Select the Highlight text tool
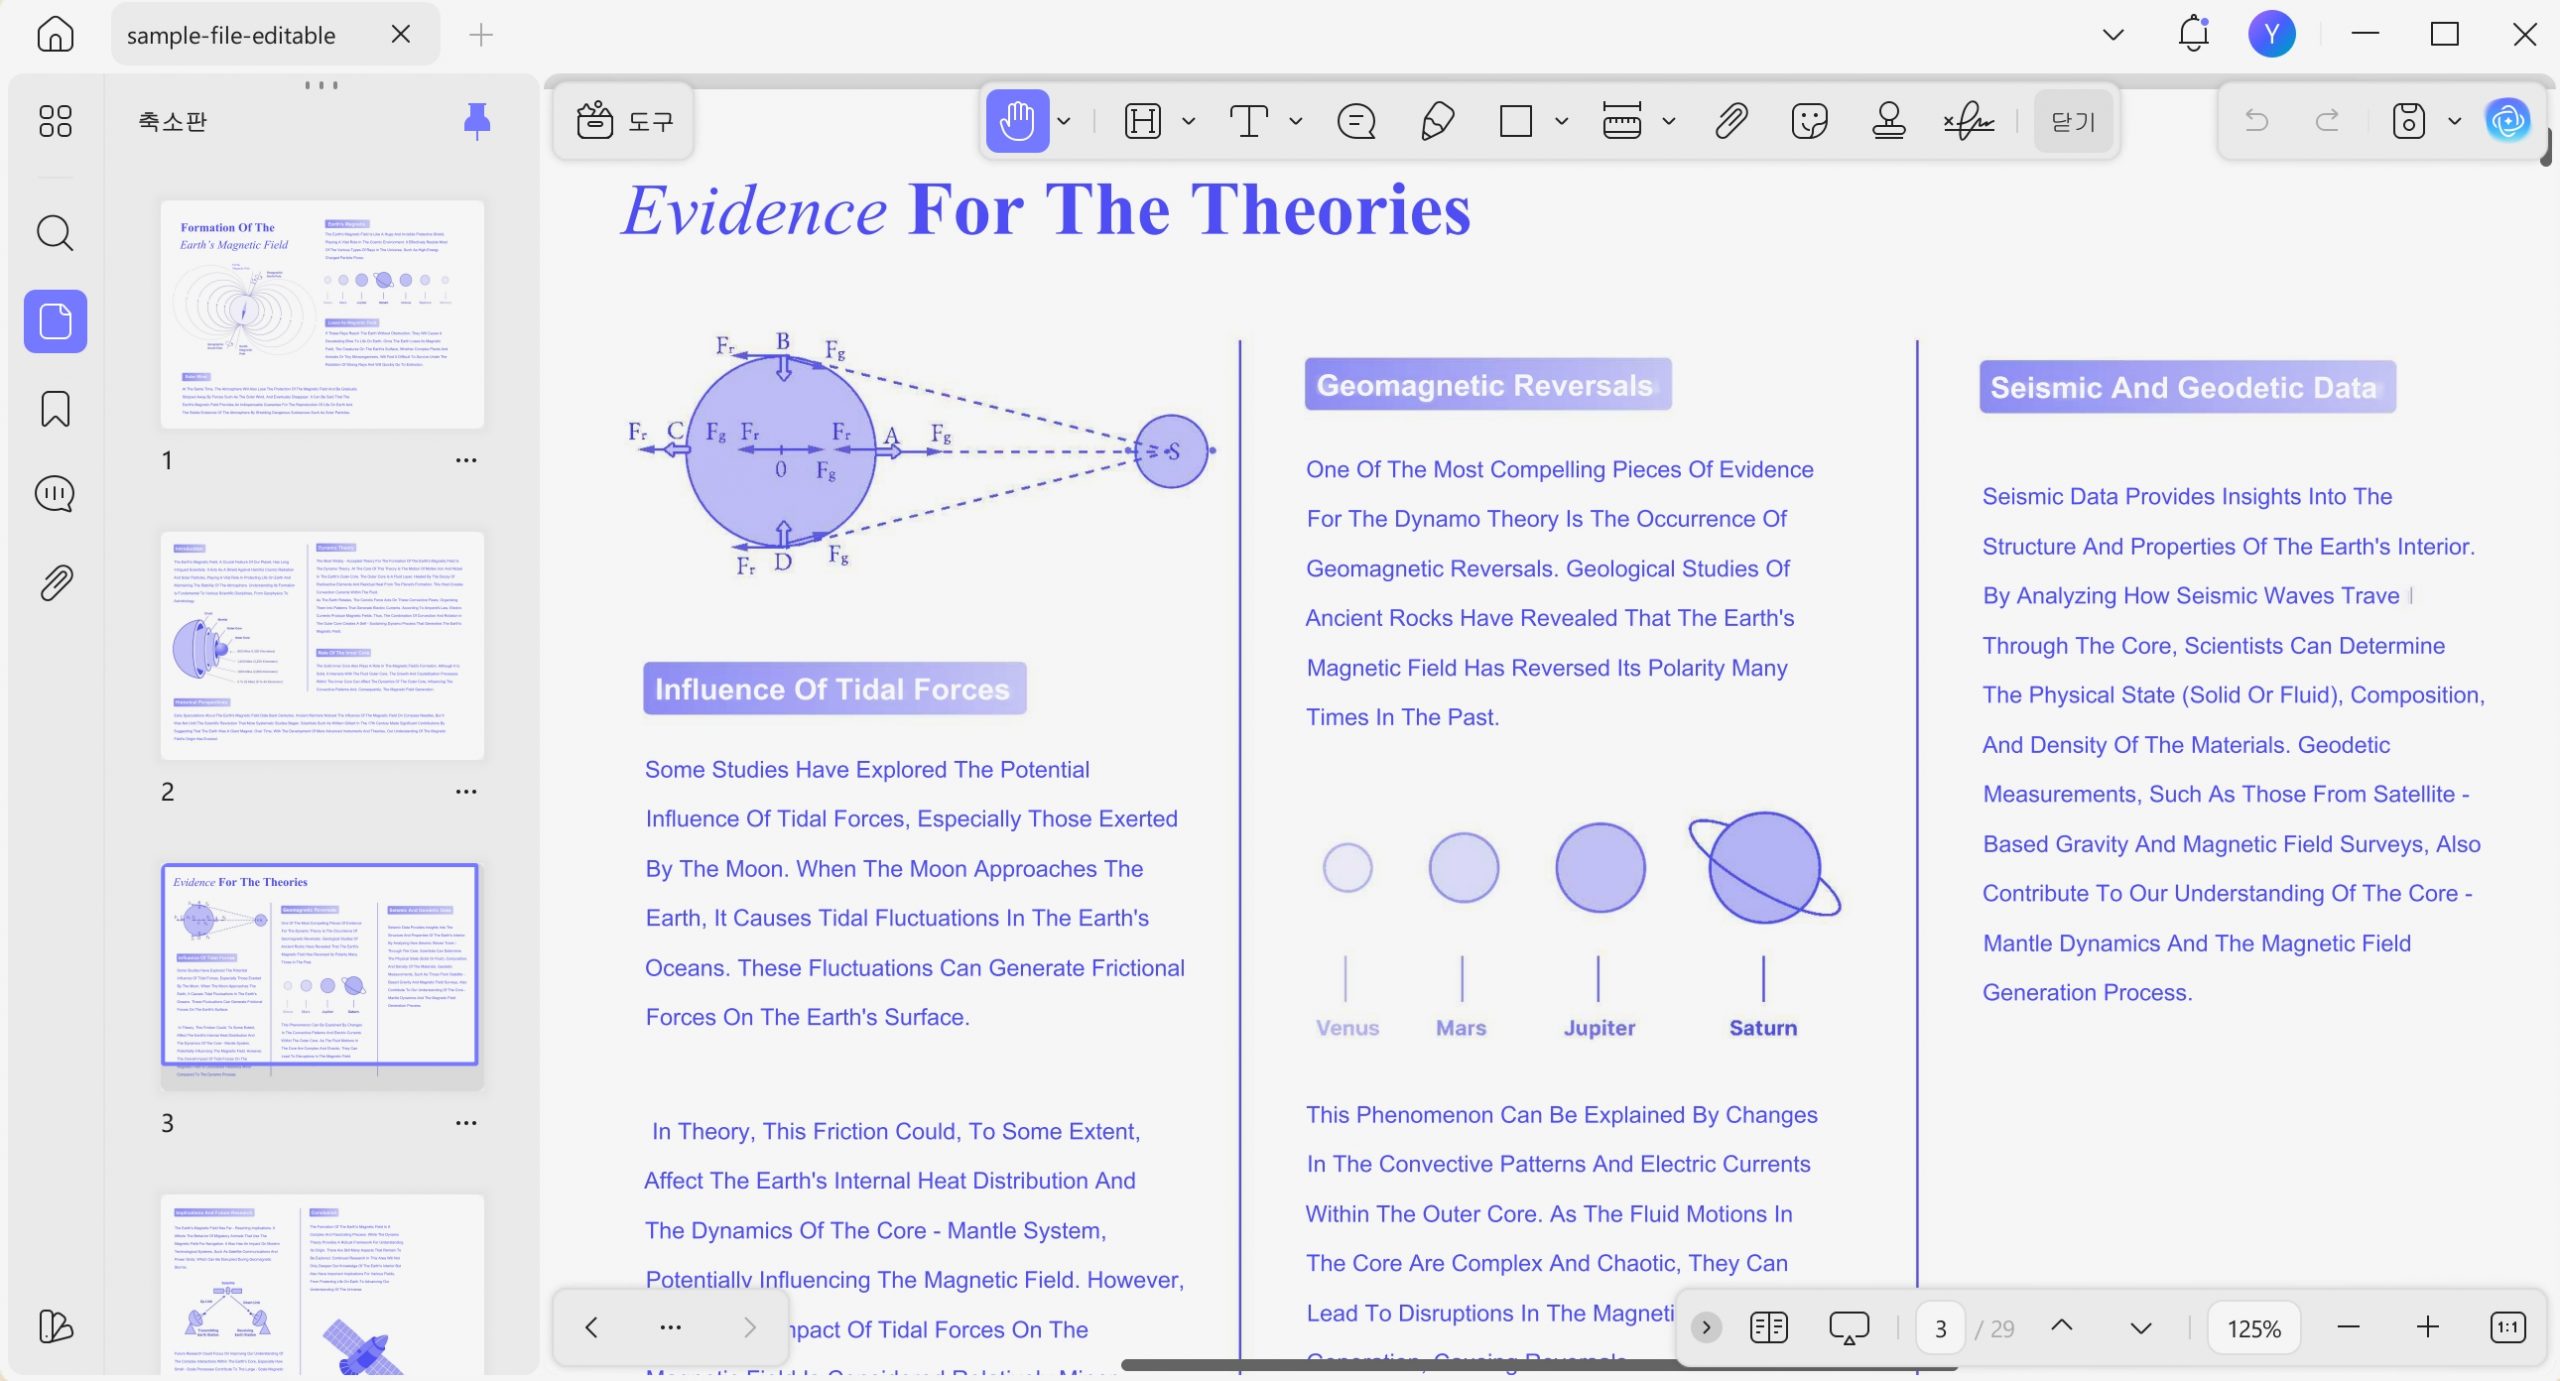 coord(1143,121)
